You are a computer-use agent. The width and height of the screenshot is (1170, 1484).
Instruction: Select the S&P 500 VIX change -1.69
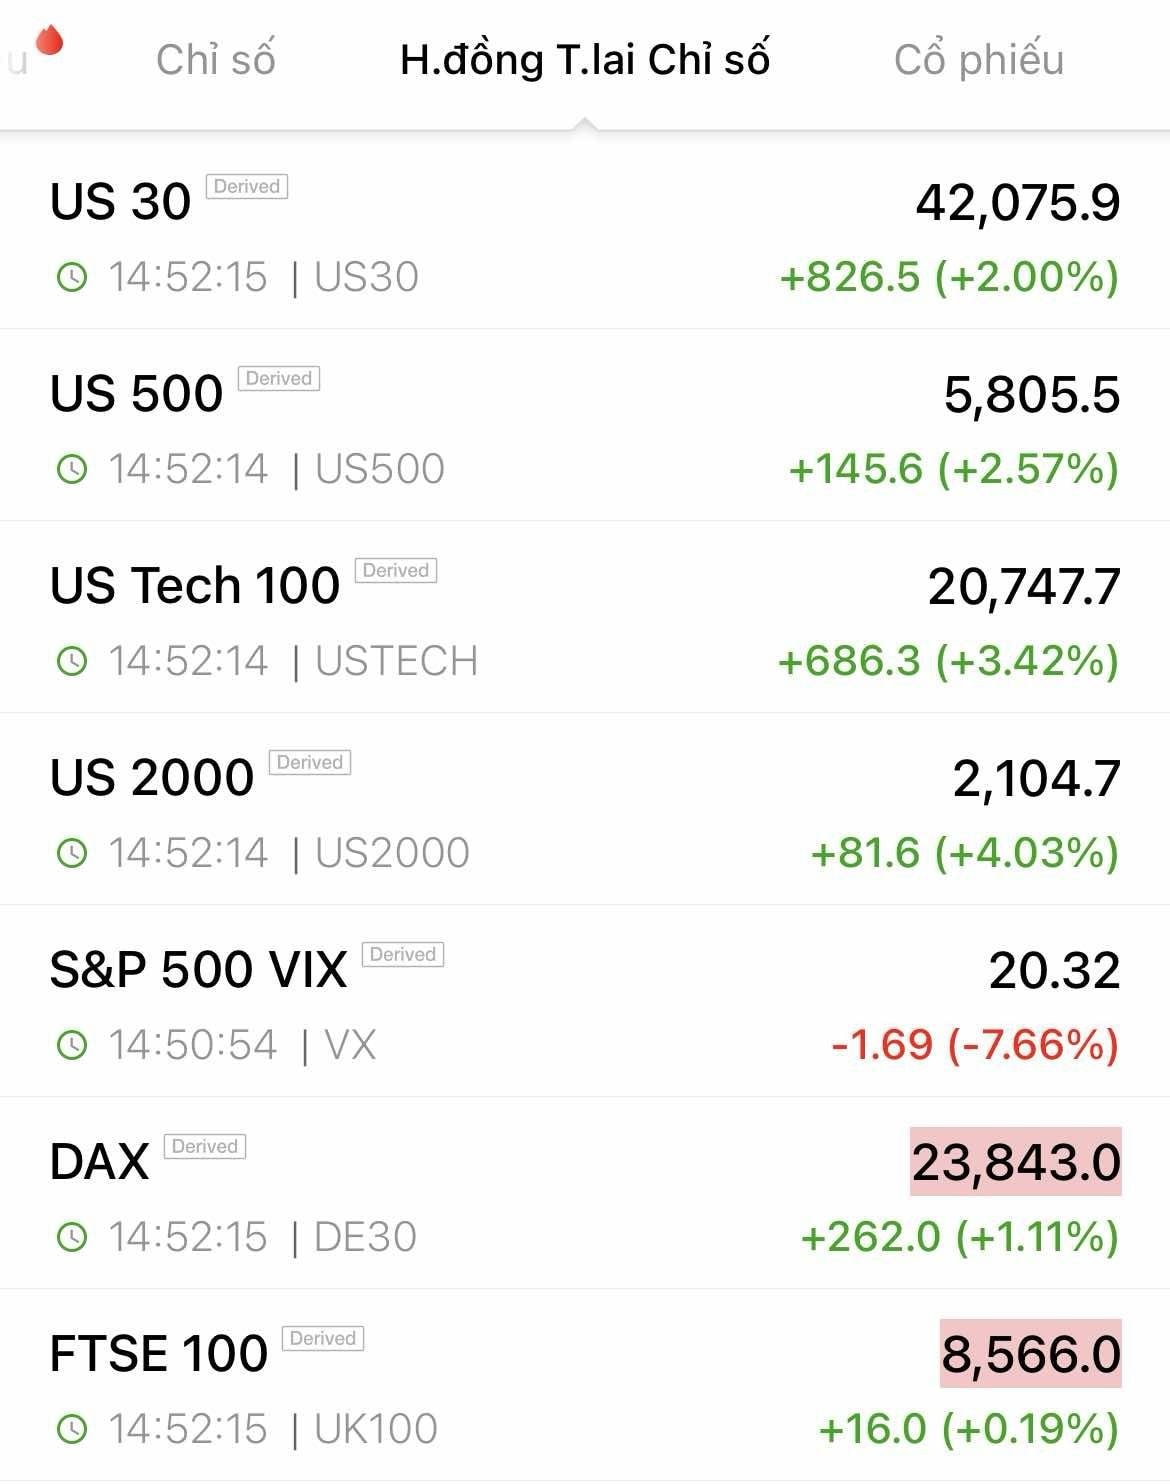click(x=882, y=1045)
